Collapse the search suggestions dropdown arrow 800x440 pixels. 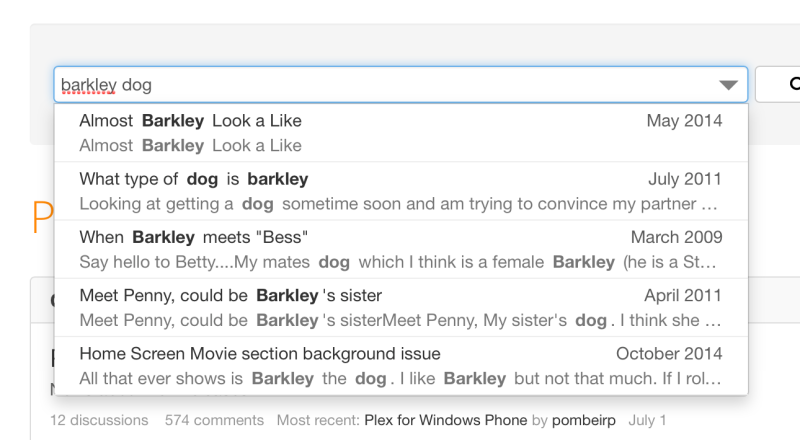(727, 85)
